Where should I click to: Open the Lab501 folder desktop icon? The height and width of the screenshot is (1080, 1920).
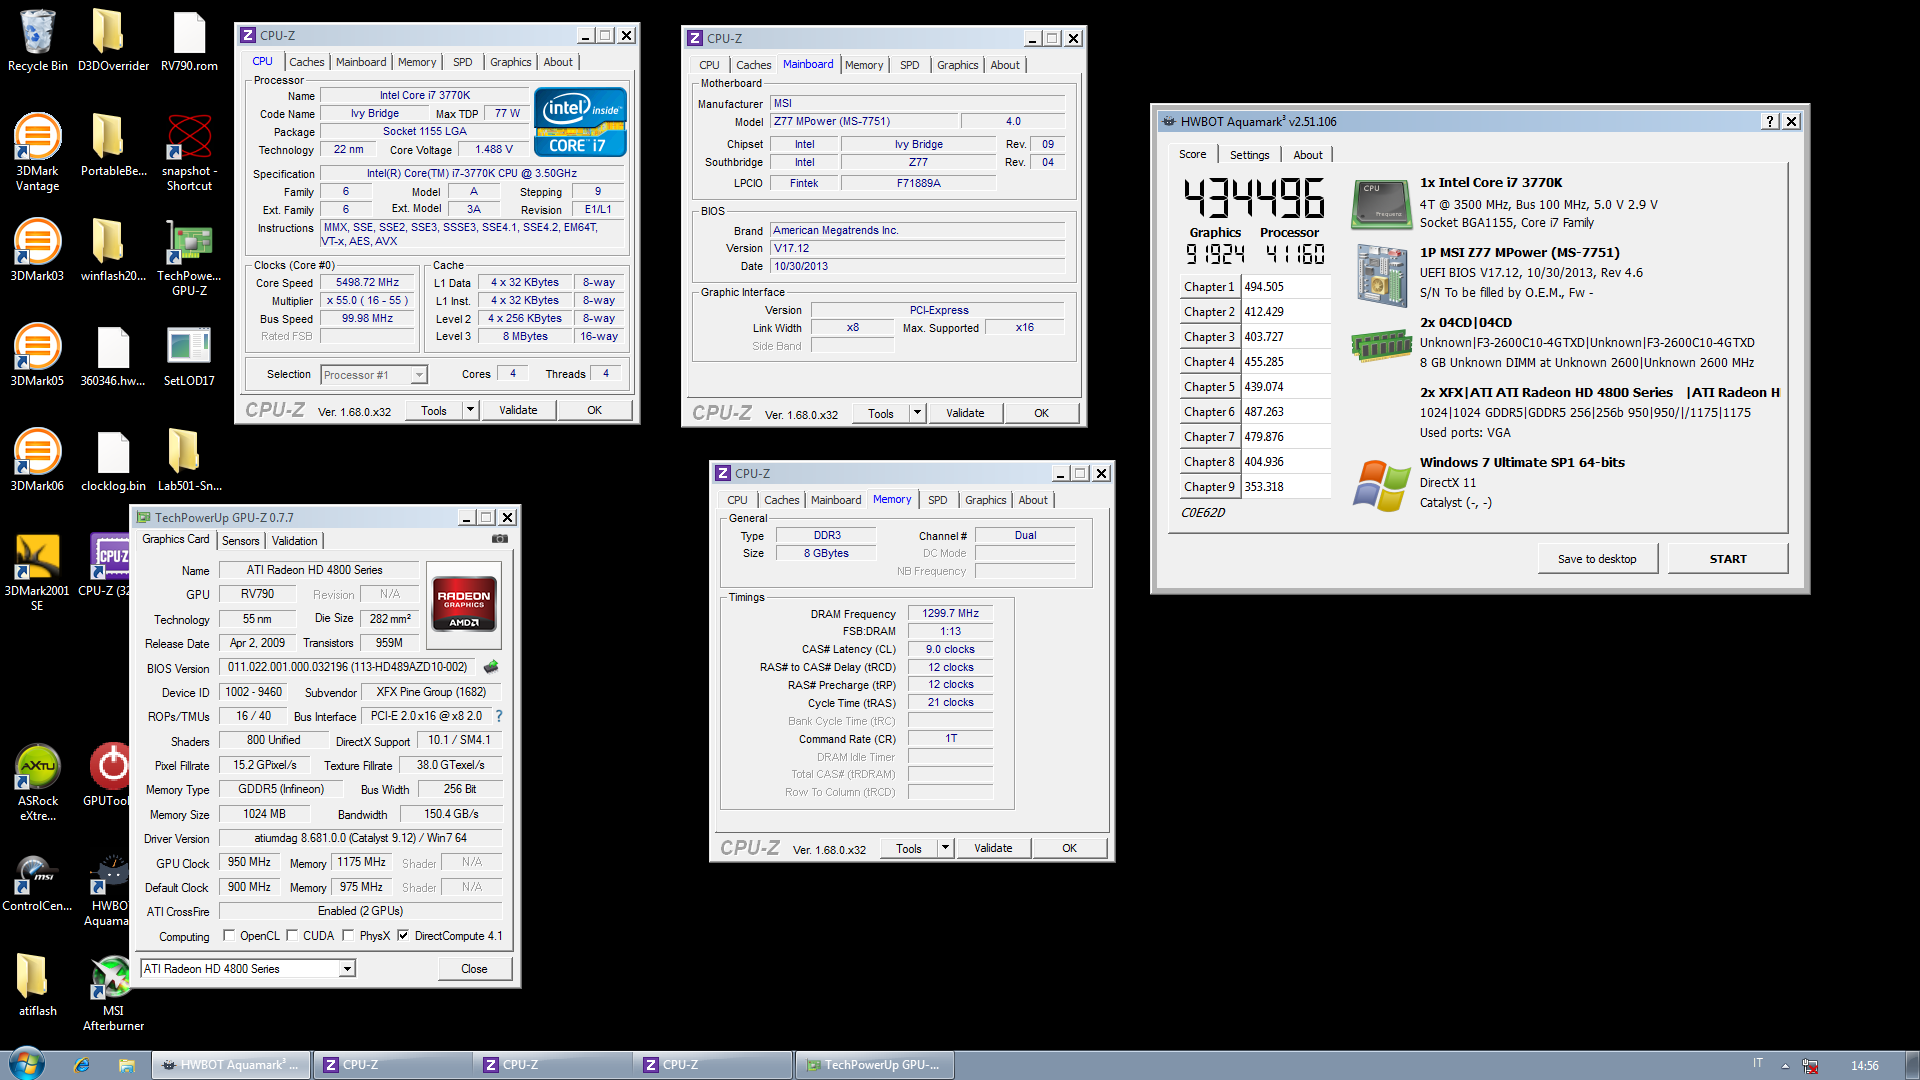[189, 460]
